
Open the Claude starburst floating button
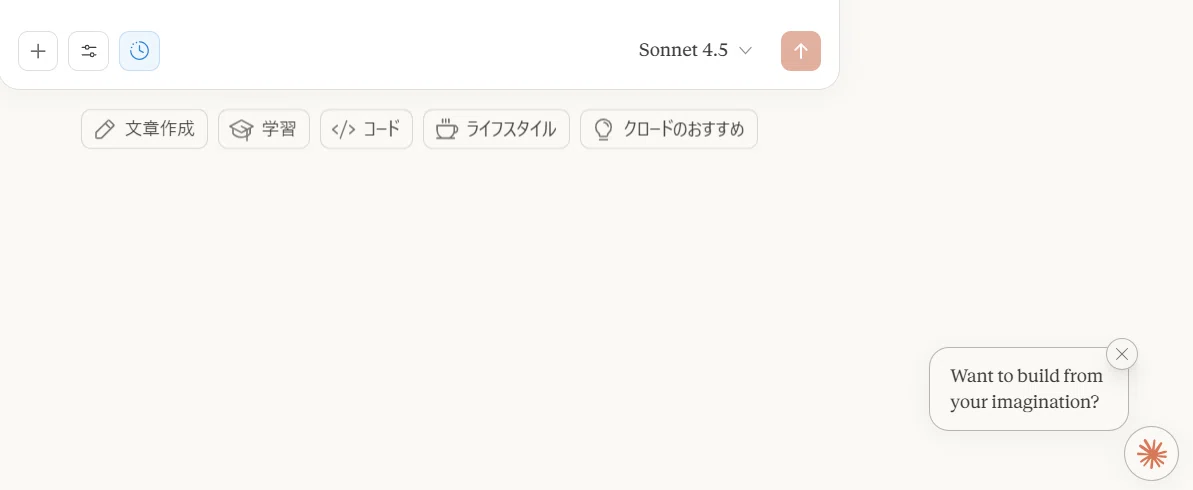(x=1151, y=454)
